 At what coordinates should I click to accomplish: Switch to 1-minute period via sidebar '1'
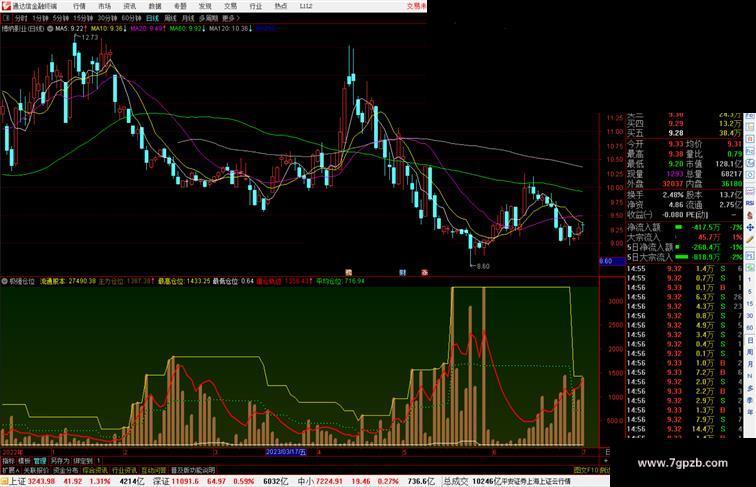[x=750, y=279]
